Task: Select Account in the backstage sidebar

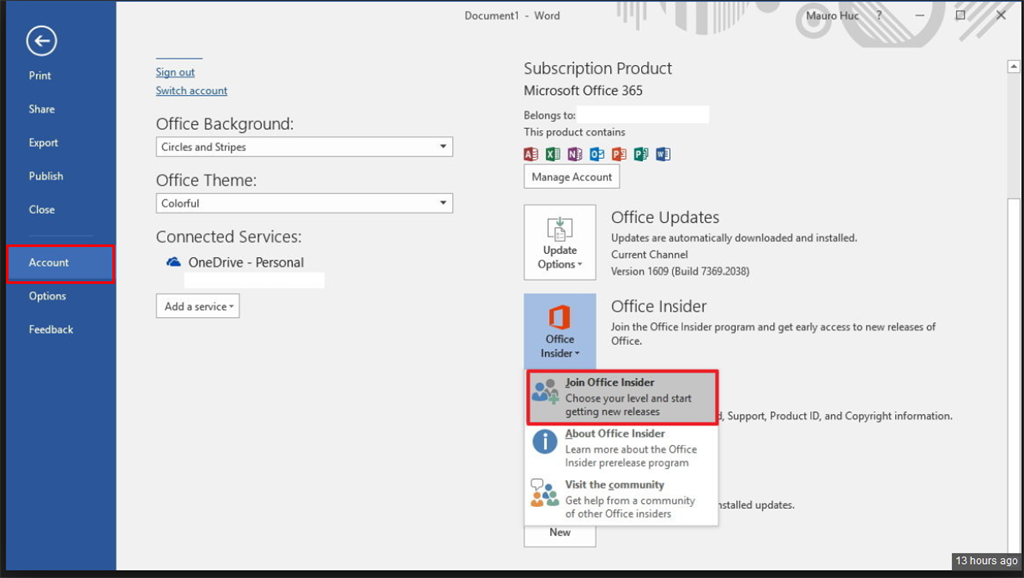Action: 60,263
